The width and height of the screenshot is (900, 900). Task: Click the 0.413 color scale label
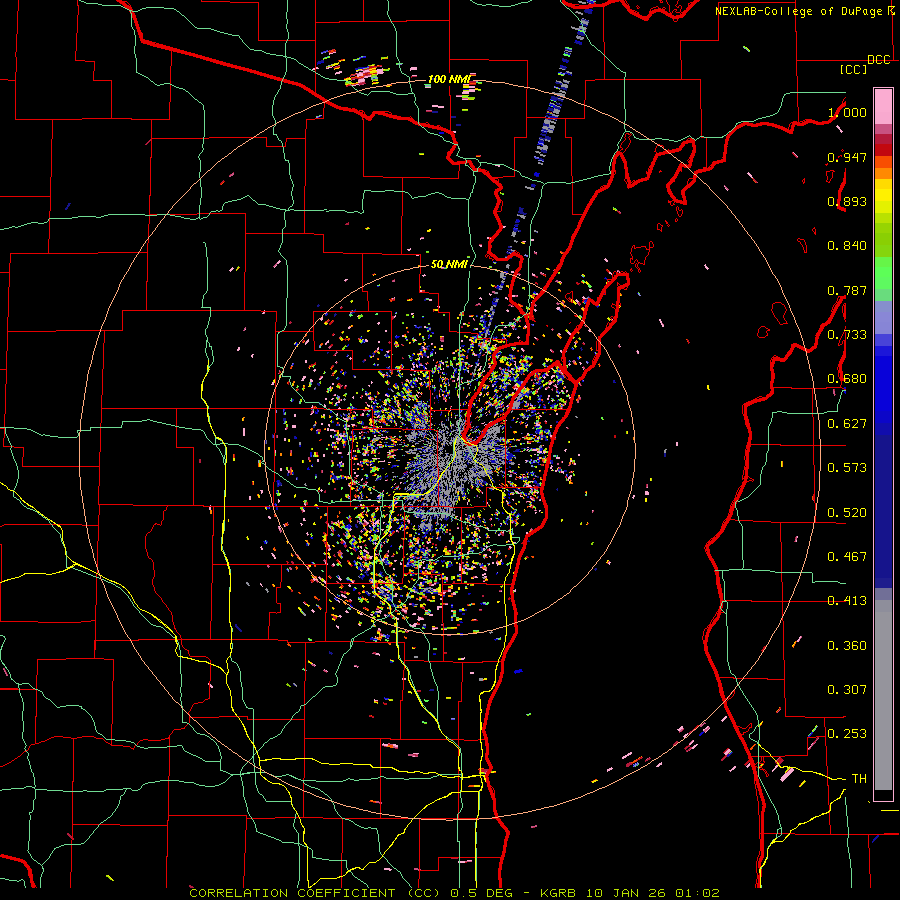point(847,600)
